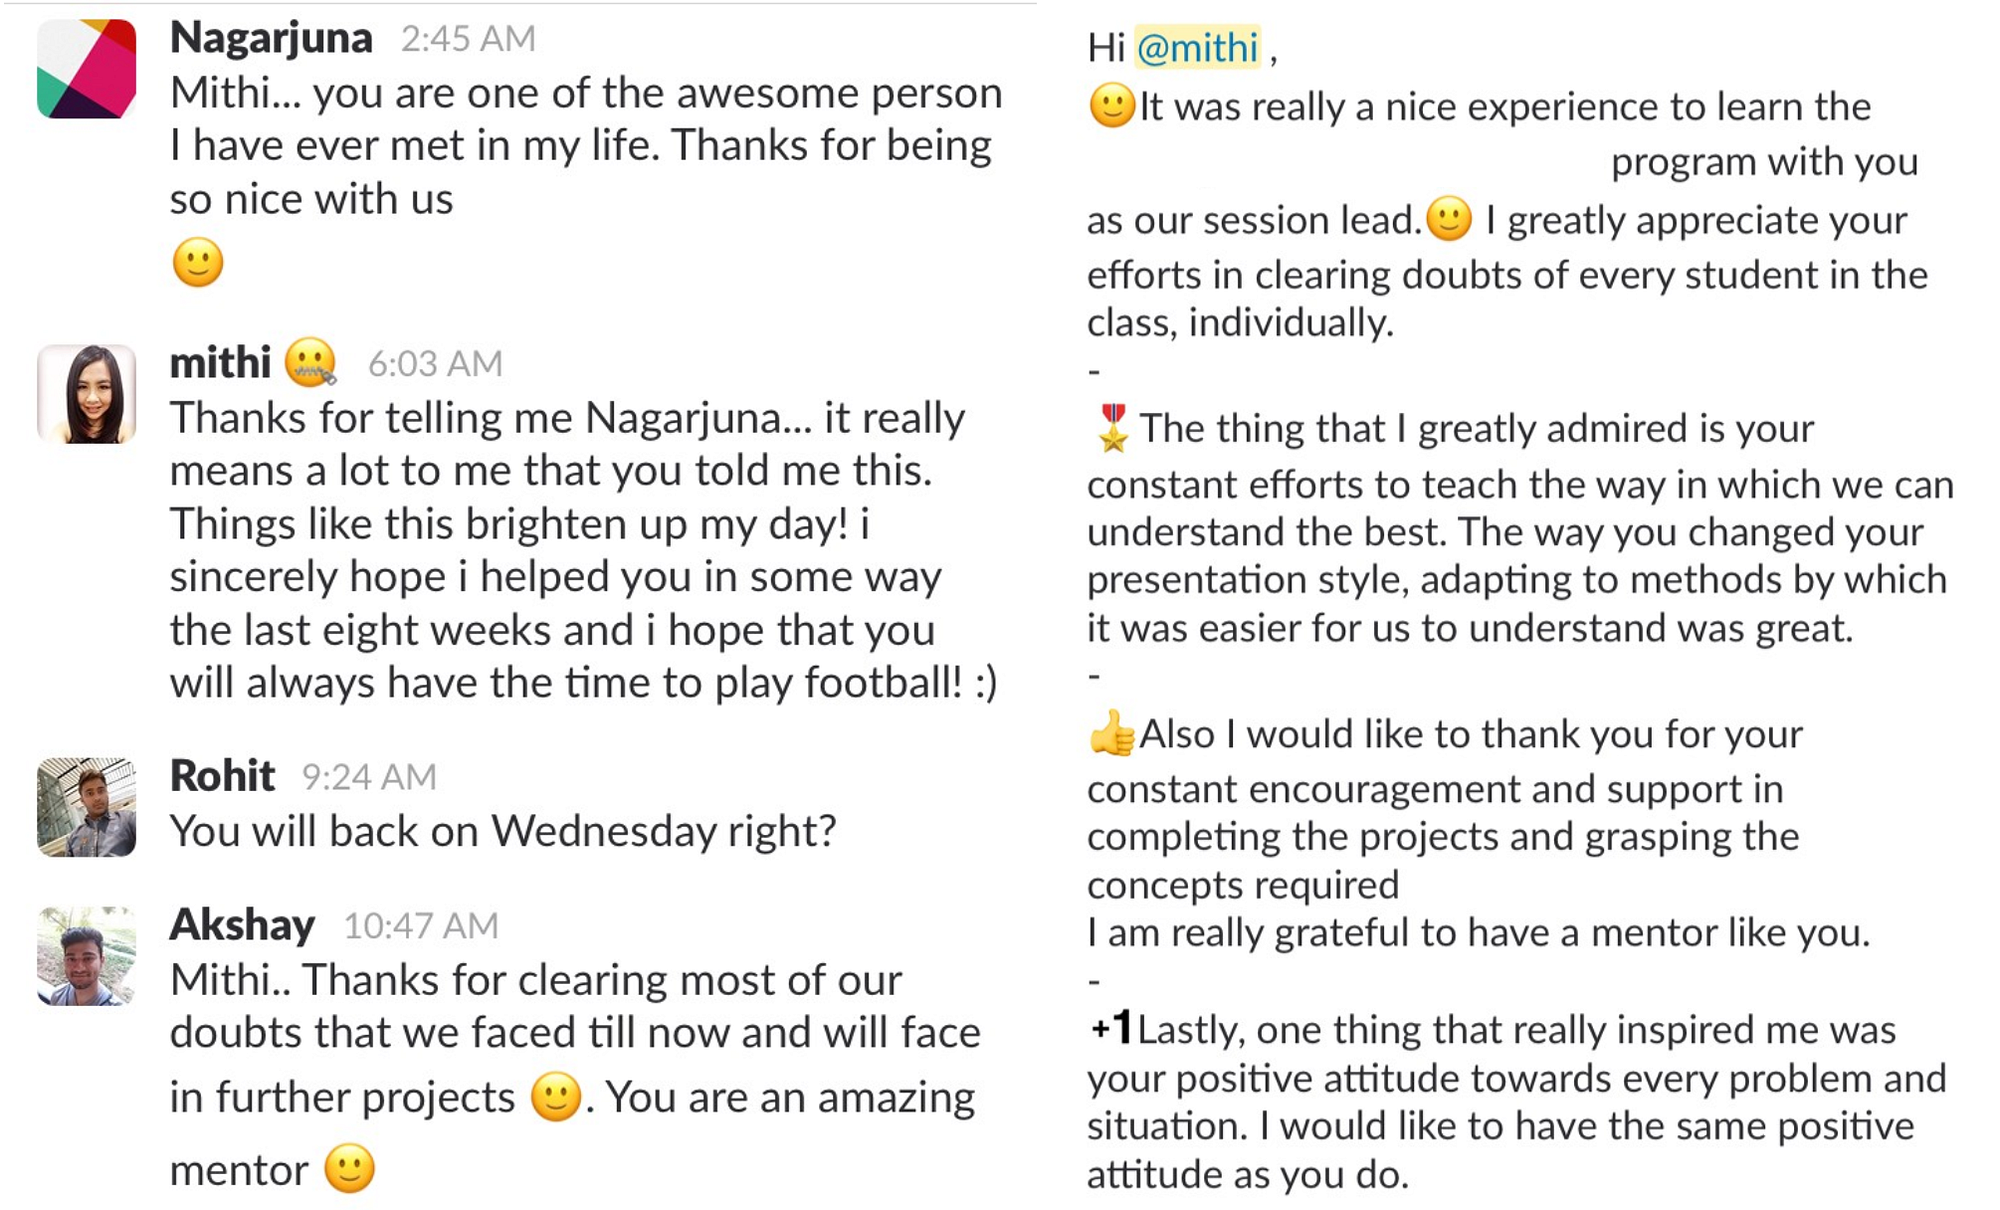
Task: Click Nagarjuna's colorful Slack logo avatar
Action: pyautogui.click(x=86, y=68)
